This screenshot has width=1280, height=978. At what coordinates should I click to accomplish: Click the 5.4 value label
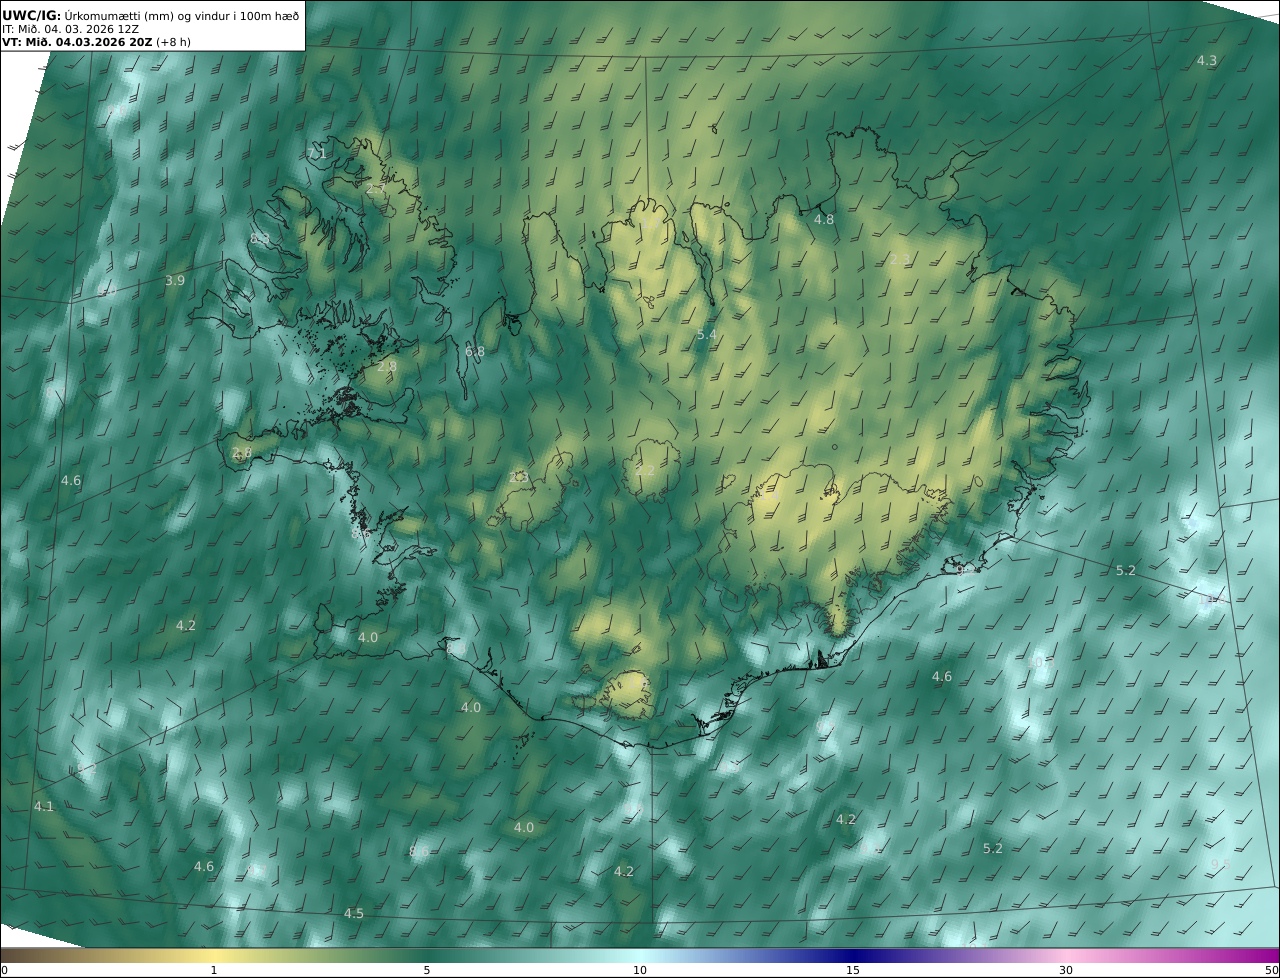click(x=706, y=334)
